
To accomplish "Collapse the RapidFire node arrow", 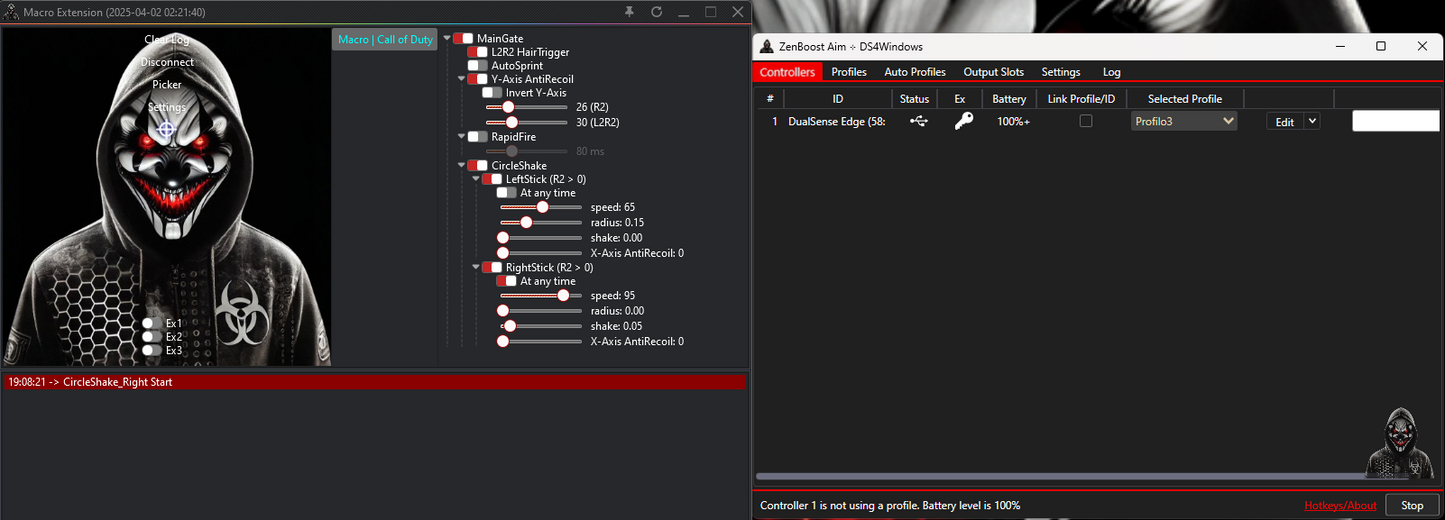I will 462,137.
